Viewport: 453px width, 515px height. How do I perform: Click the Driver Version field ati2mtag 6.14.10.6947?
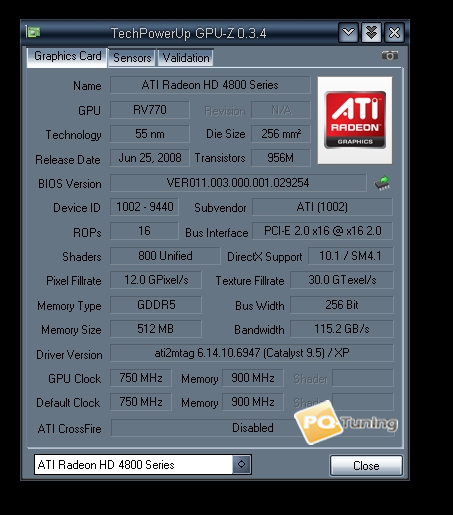[252, 353]
